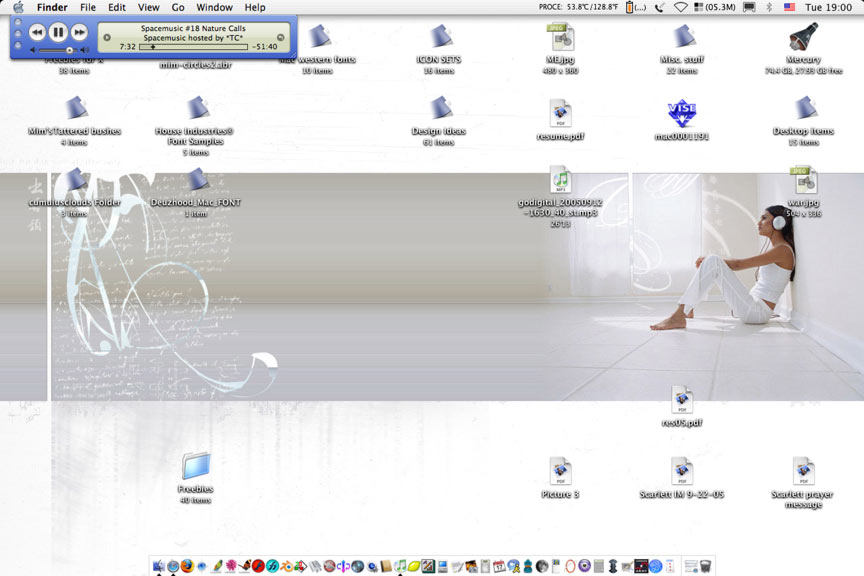Select the Misc. stuff folder
The image size is (864, 576).
[683, 37]
